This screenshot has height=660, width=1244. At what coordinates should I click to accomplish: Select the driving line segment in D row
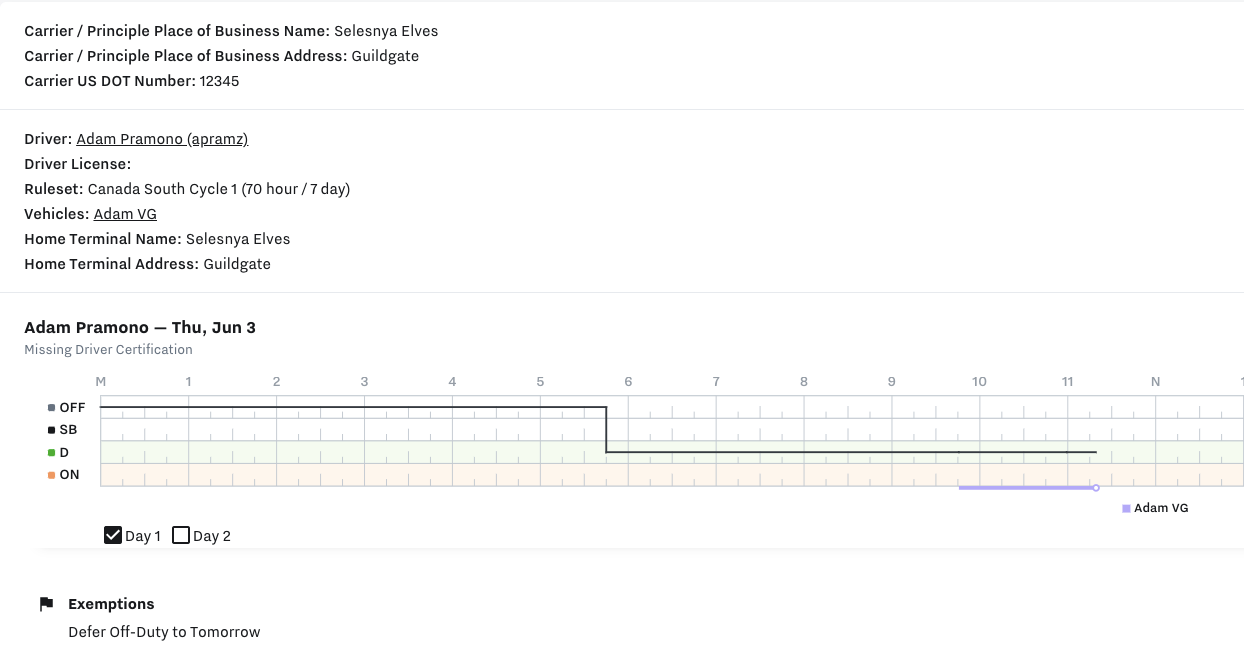coord(850,452)
